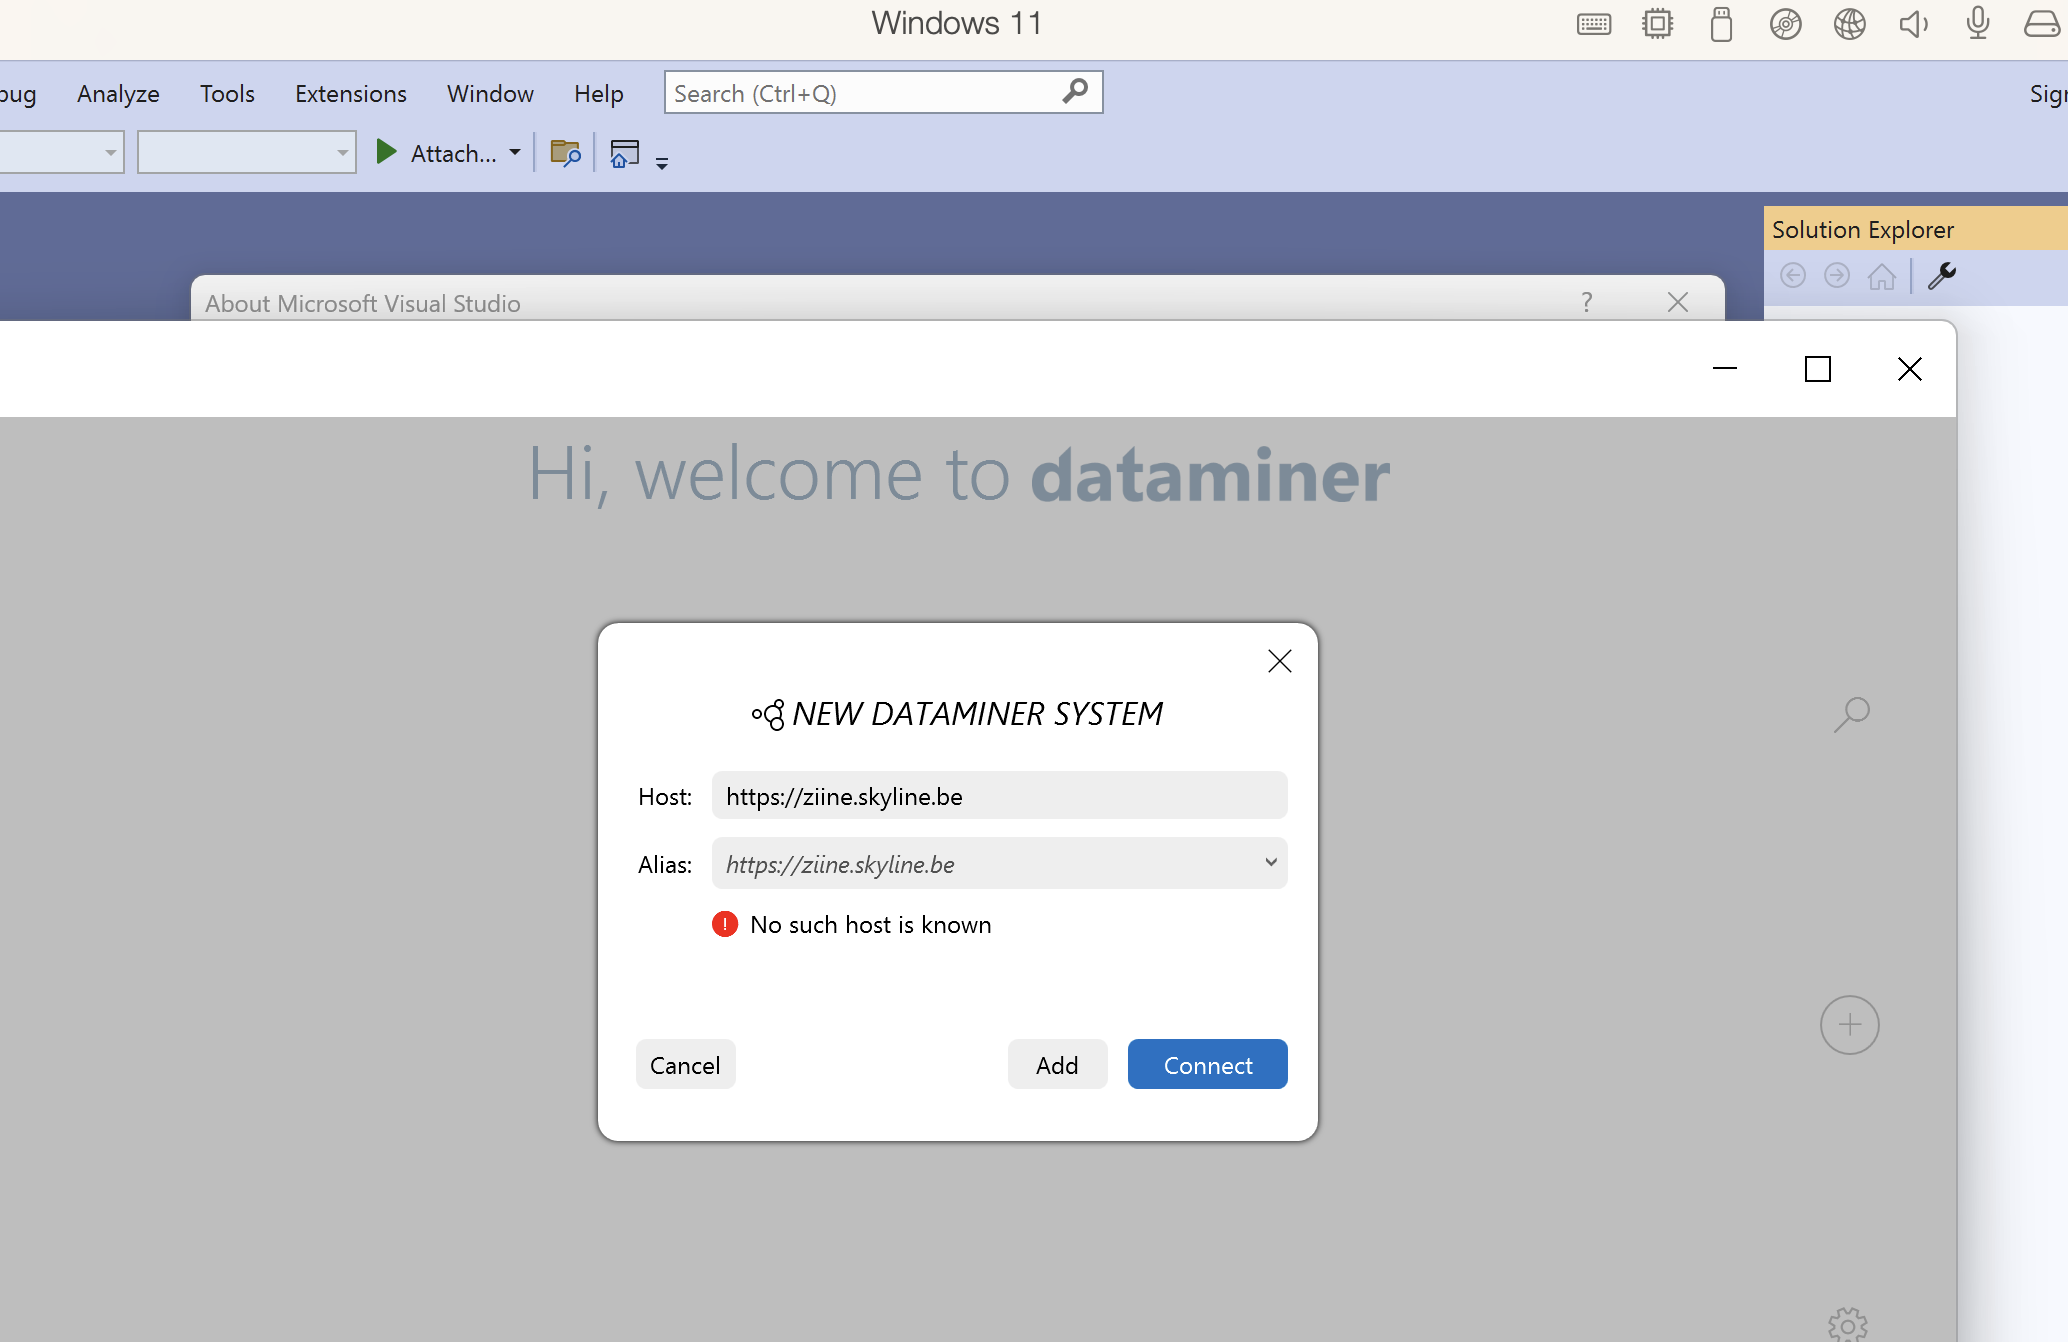Open the Help menu

[x=599, y=93]
